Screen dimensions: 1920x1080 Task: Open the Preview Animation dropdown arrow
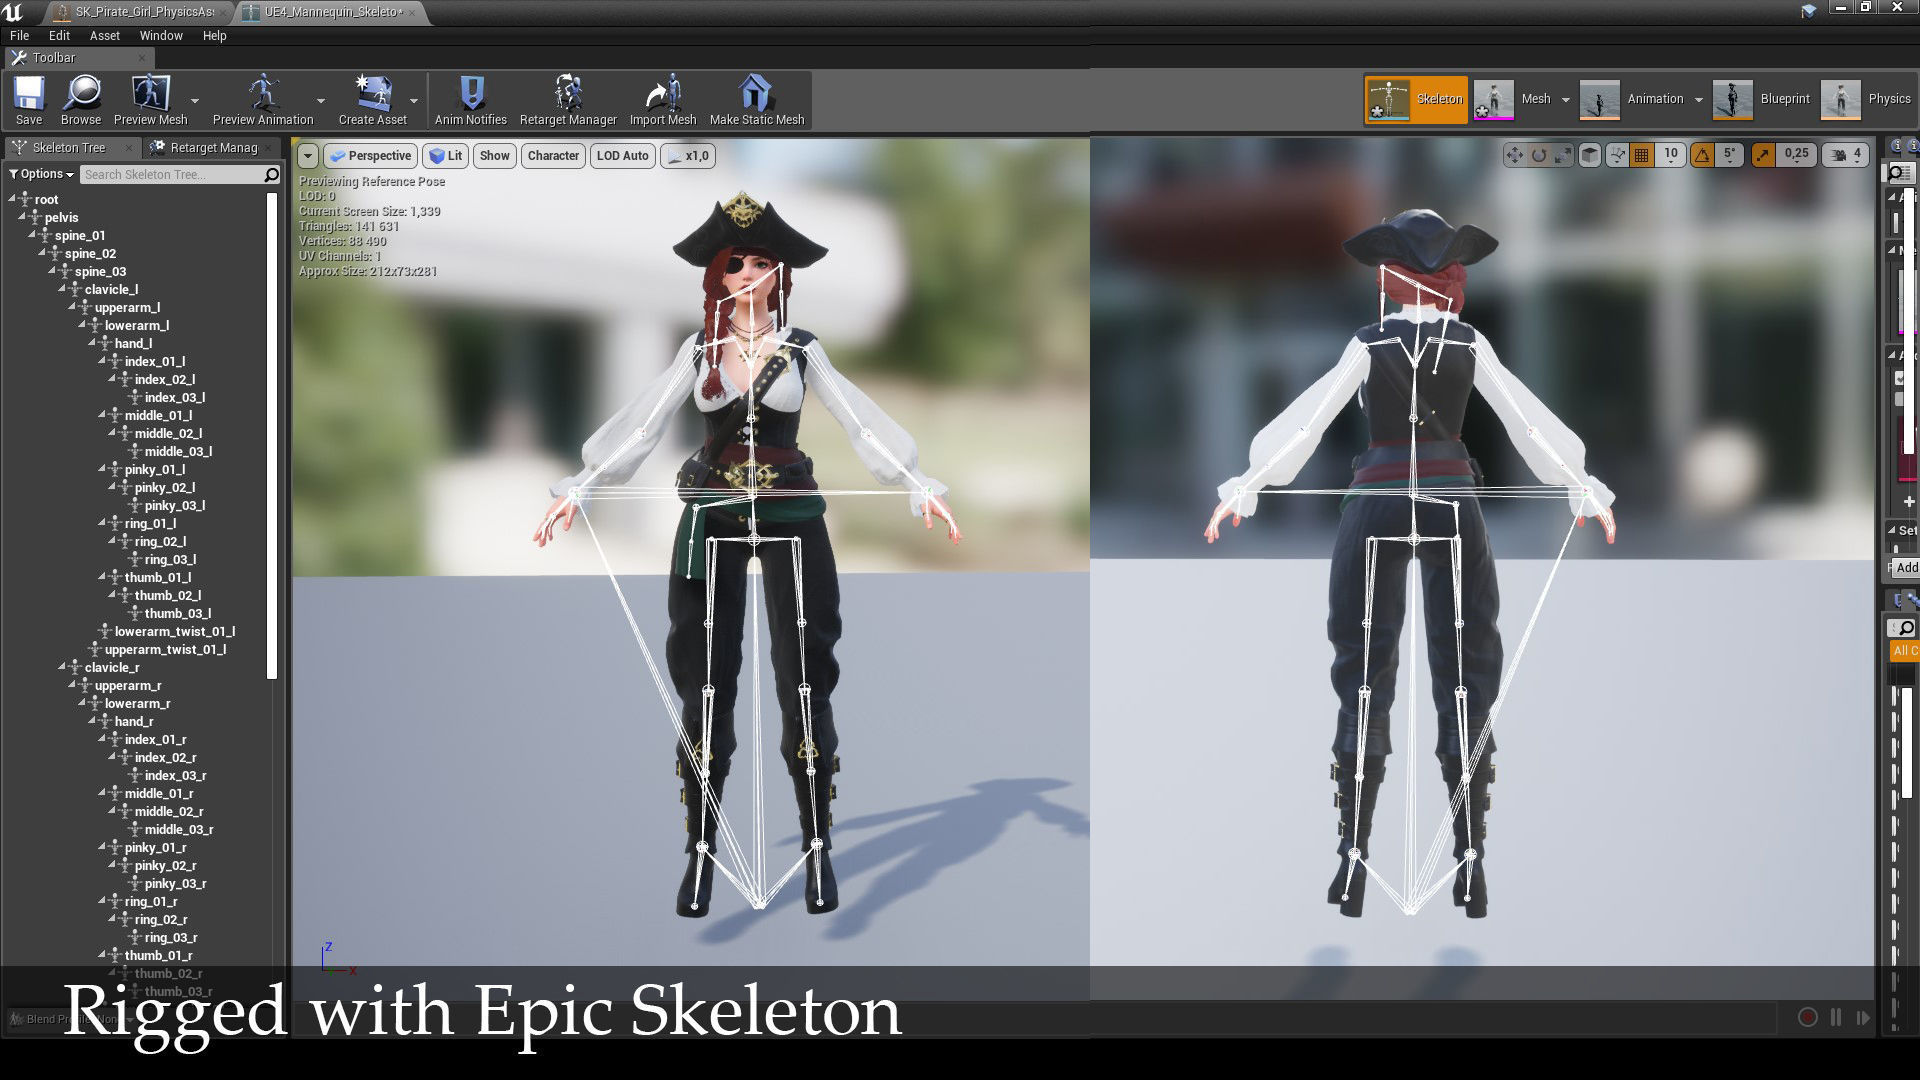coord(321,100)
